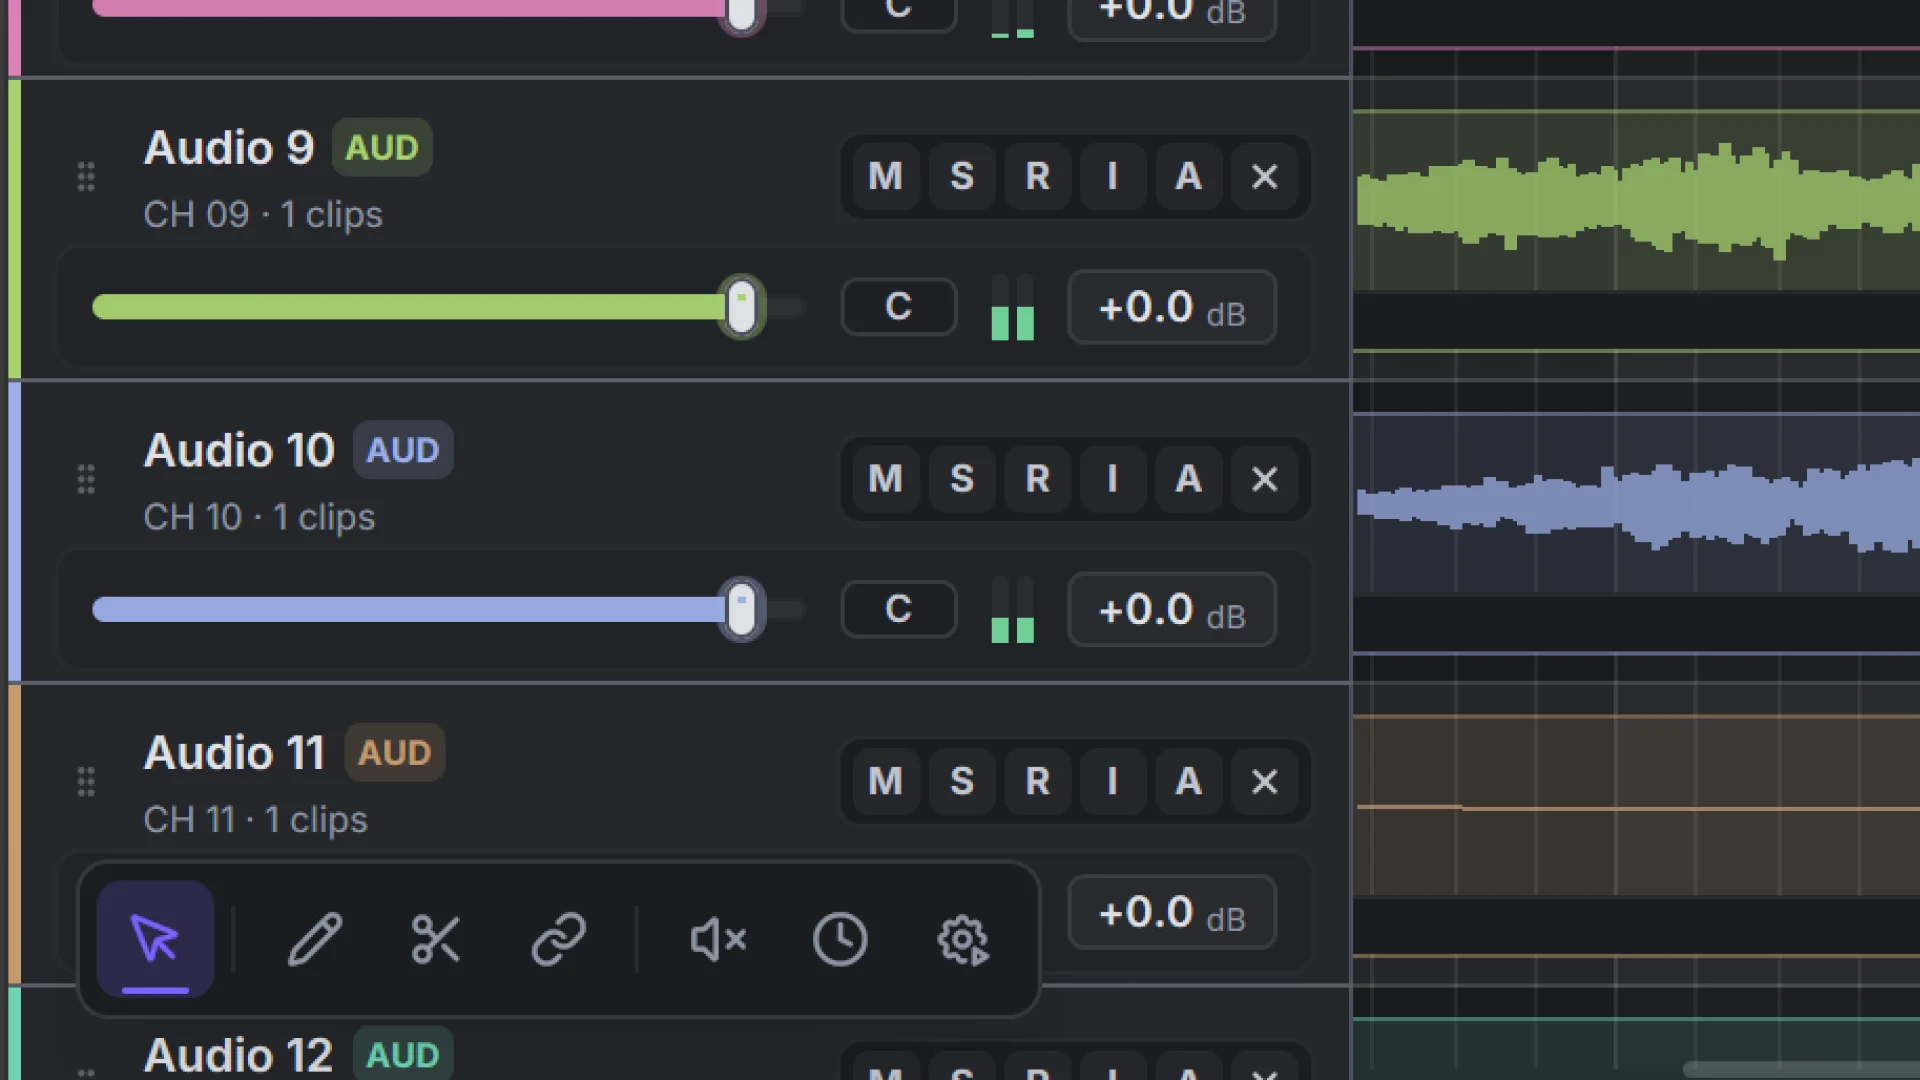Click the Audio 11 +0.0 dB field
This screenshot has width=1920, height=1080.
[1172, 912]
